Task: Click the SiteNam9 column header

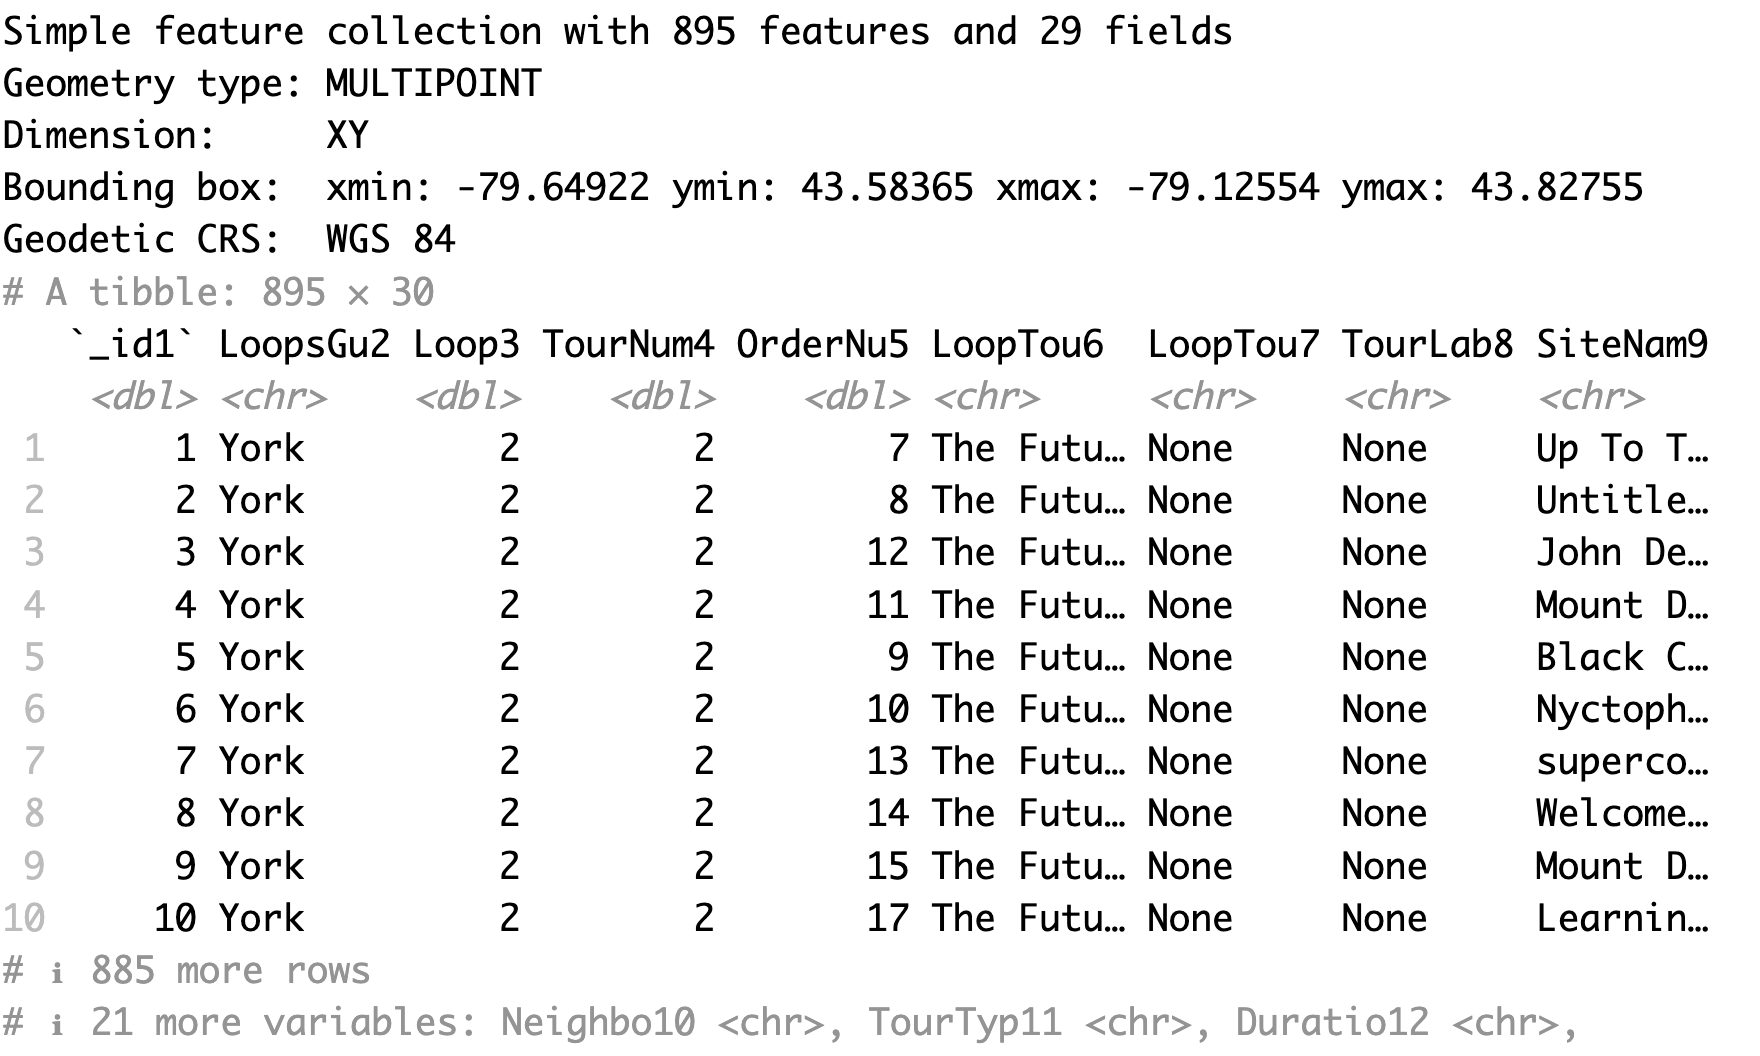Action: (x=1622, y=345)
